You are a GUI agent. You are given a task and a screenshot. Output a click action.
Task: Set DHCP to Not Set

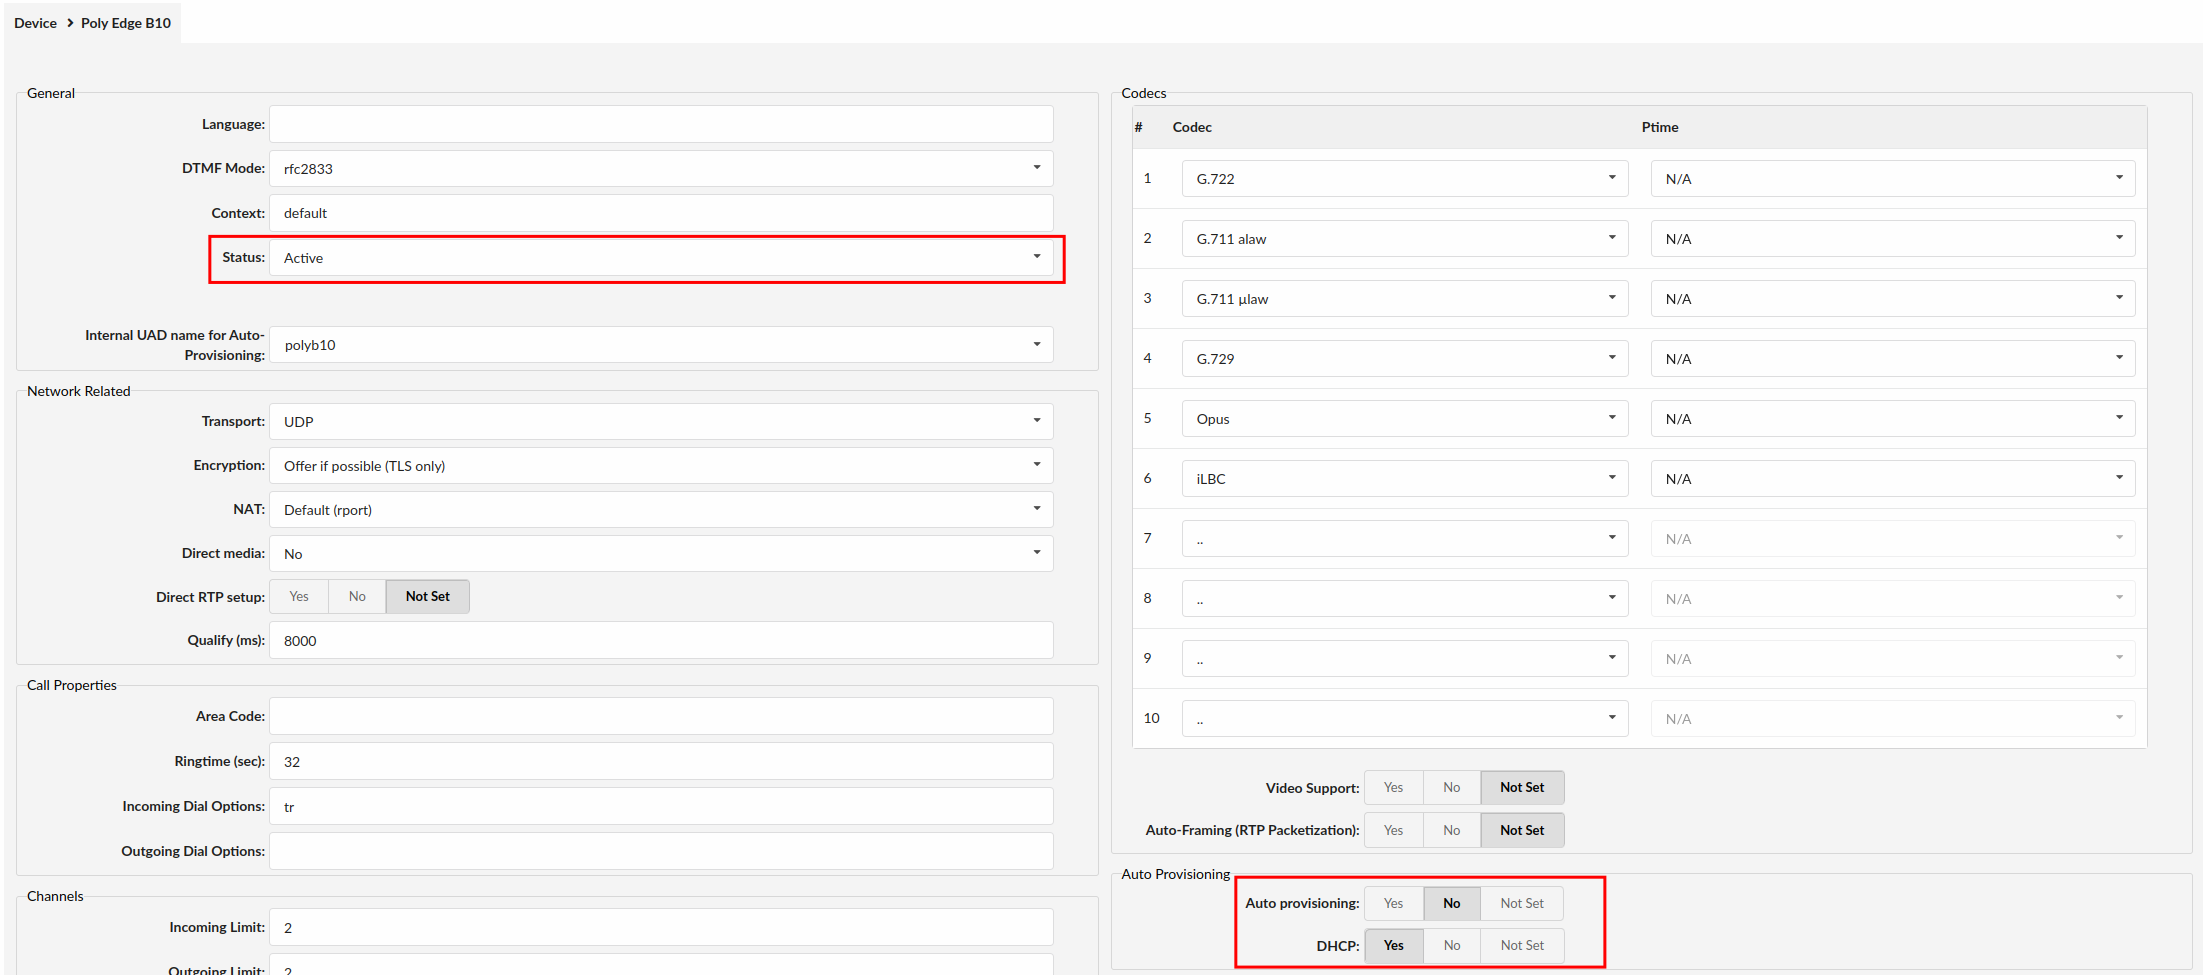(x=1521, y=946)
